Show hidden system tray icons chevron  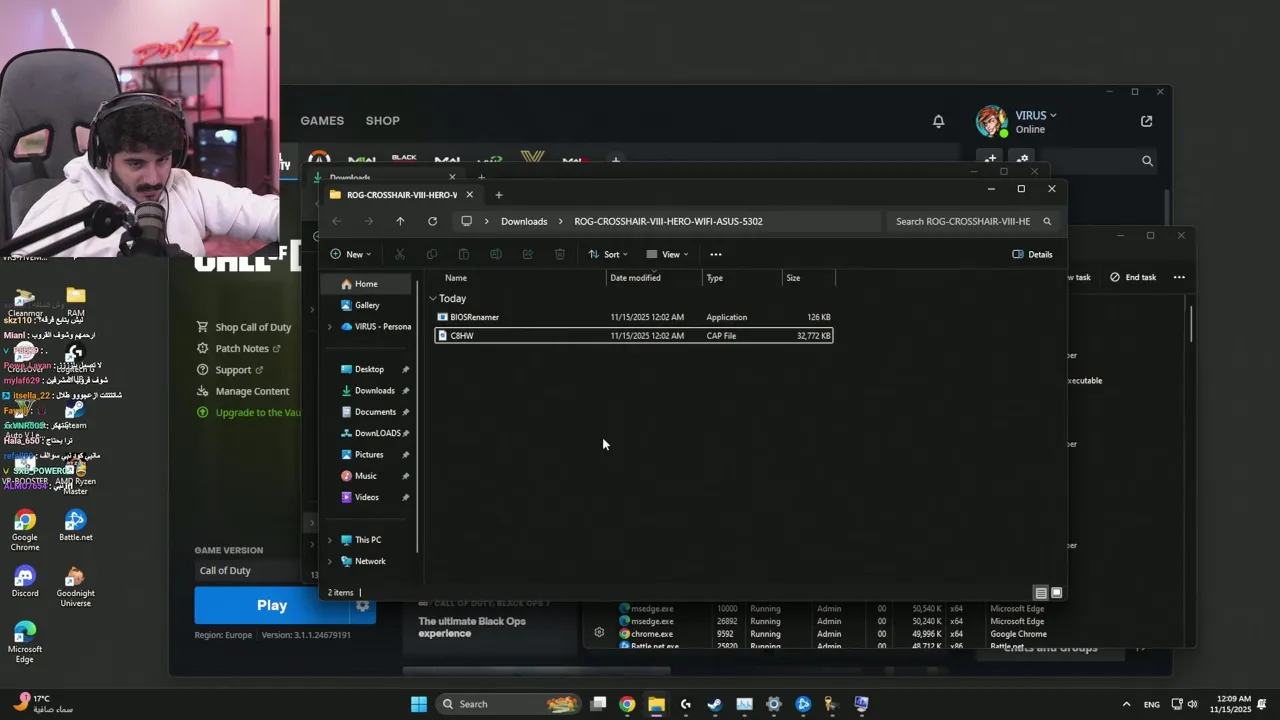coord(1126,704)
